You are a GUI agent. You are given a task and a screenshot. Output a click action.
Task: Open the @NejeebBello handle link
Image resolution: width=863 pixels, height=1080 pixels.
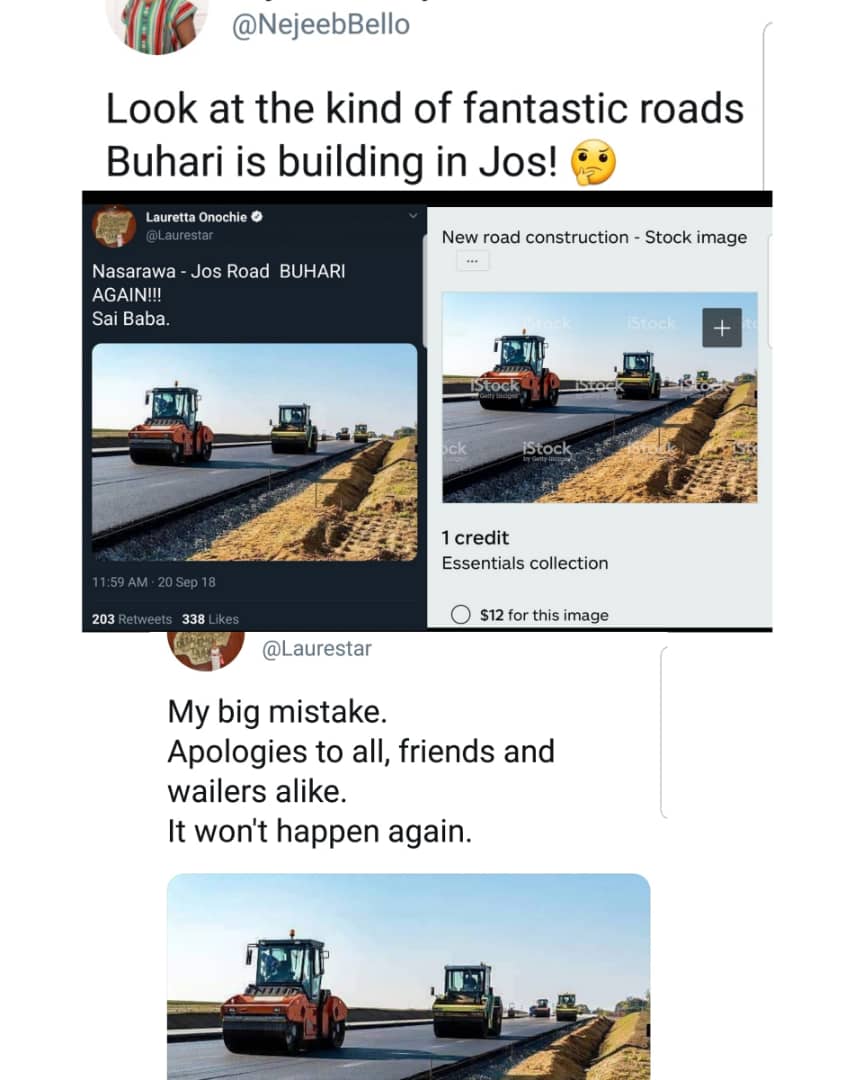(x=321, y=25)
